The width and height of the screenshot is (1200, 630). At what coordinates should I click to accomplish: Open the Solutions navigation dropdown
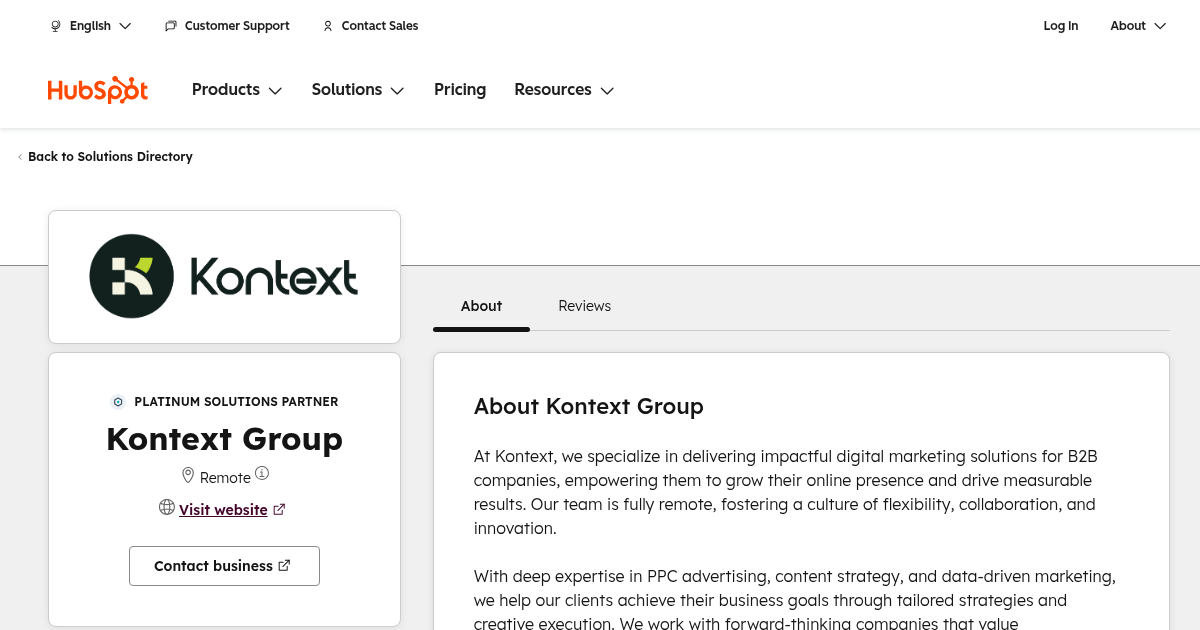click(x=358, y=90)
